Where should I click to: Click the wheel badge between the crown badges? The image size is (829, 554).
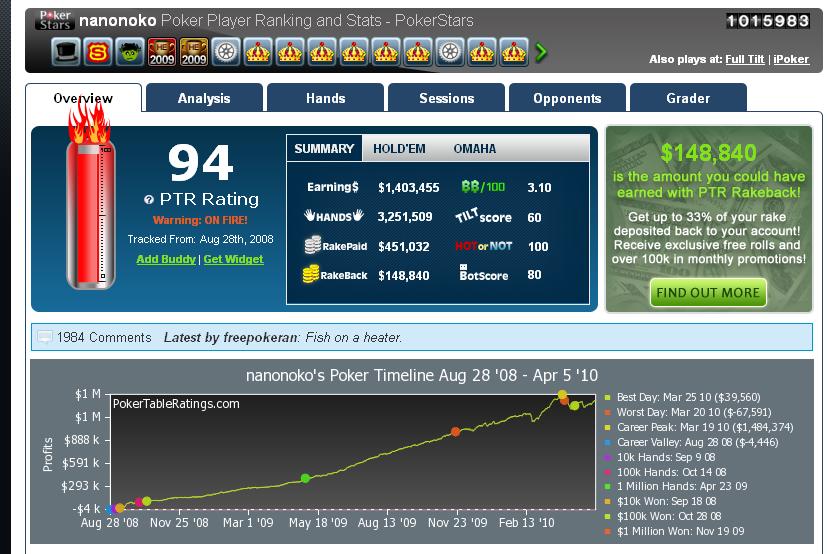click(450, 52)
